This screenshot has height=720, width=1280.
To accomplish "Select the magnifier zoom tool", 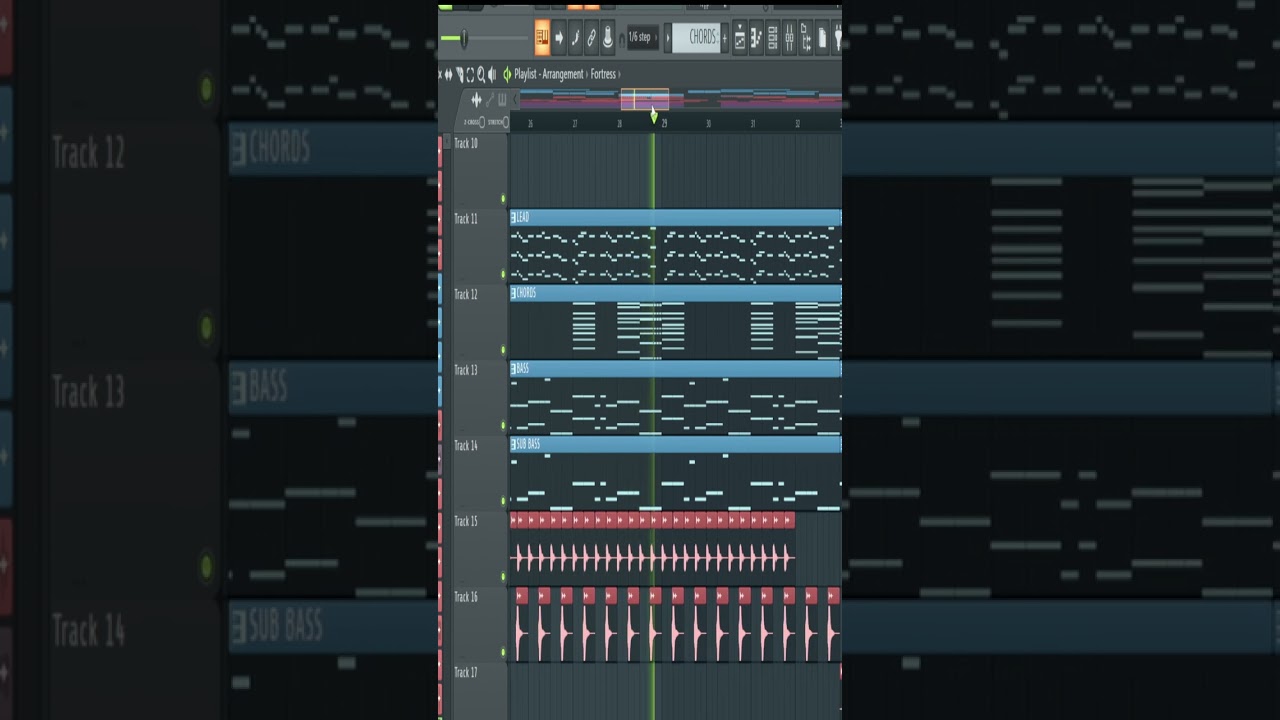I will coord(481,75).
